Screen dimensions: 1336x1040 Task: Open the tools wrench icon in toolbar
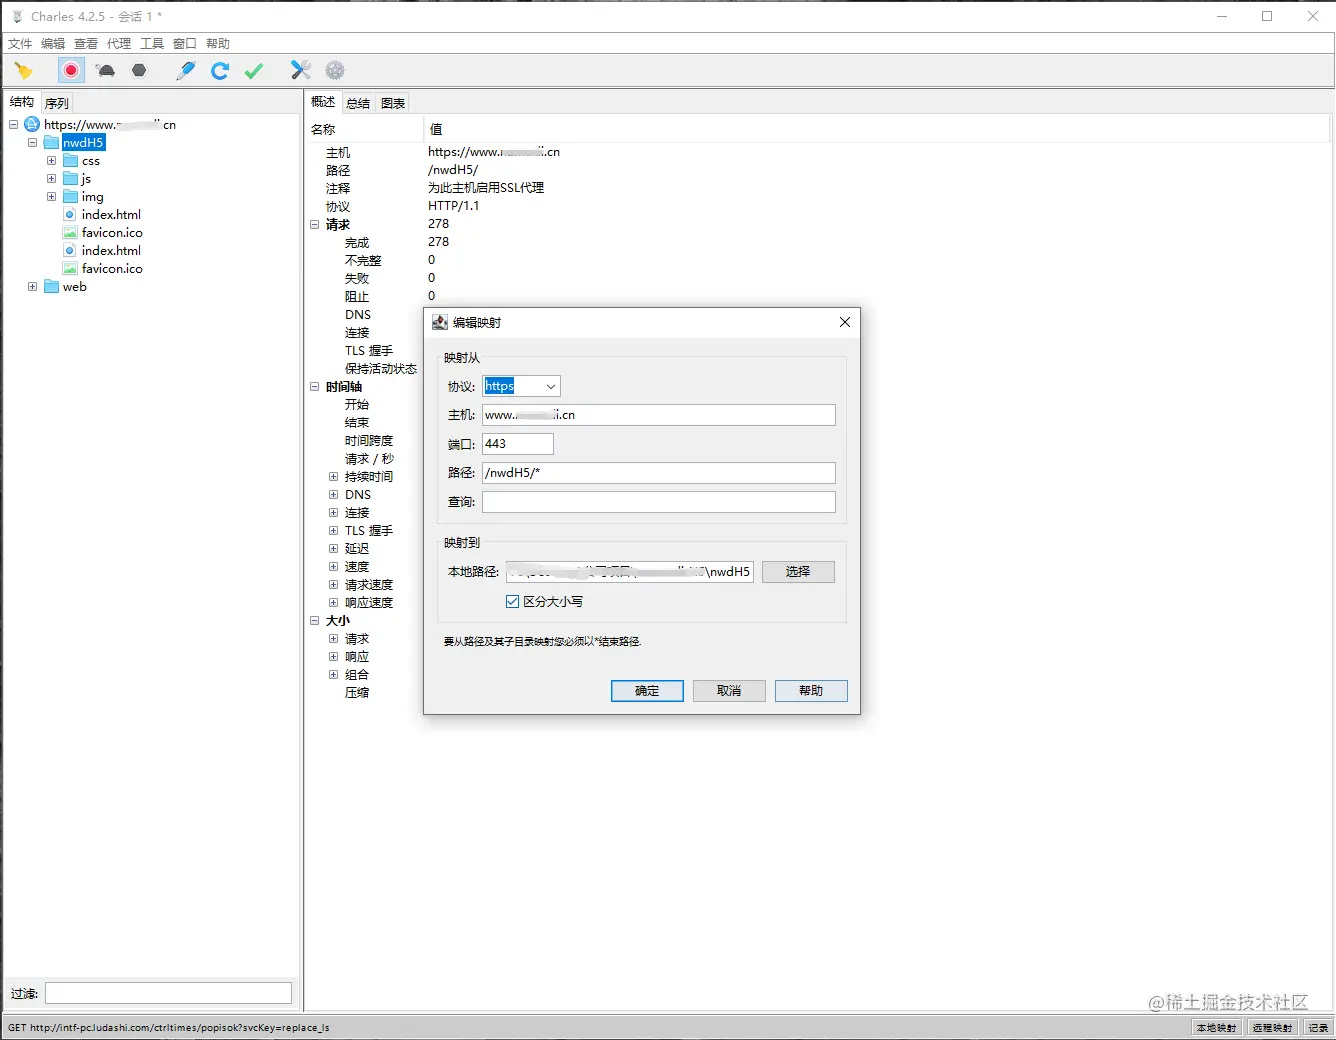[x=301, y=70]
